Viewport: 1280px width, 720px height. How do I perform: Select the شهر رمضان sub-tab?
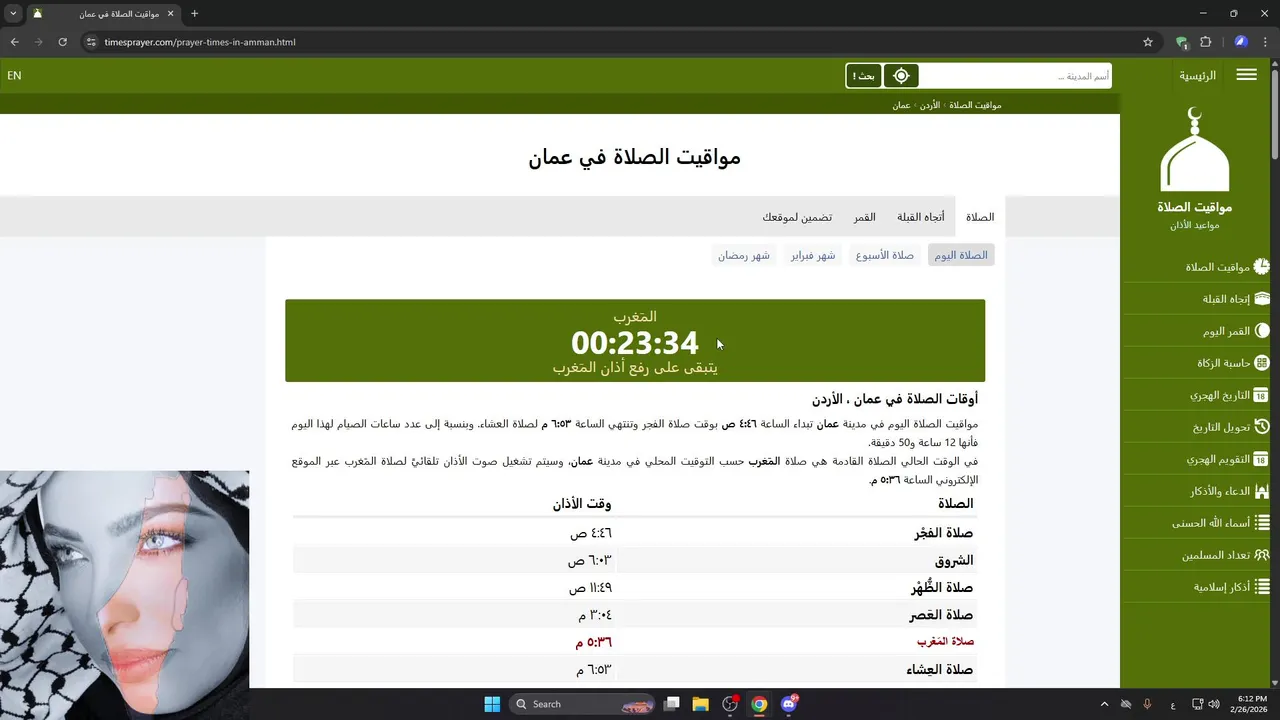point(744,255)
